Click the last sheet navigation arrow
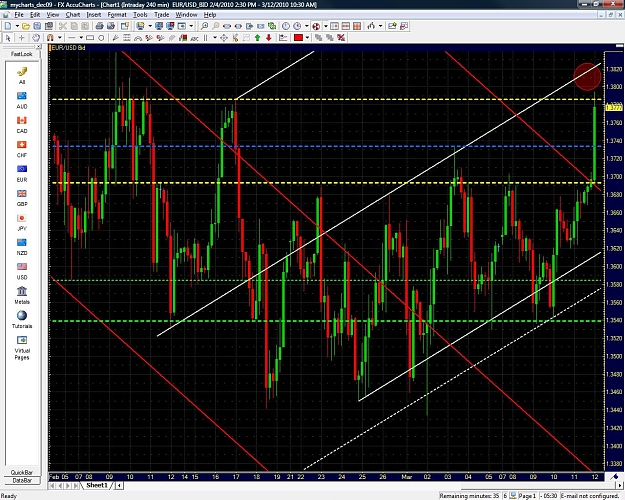Screen dimensions: 625x500 point(77,486)
